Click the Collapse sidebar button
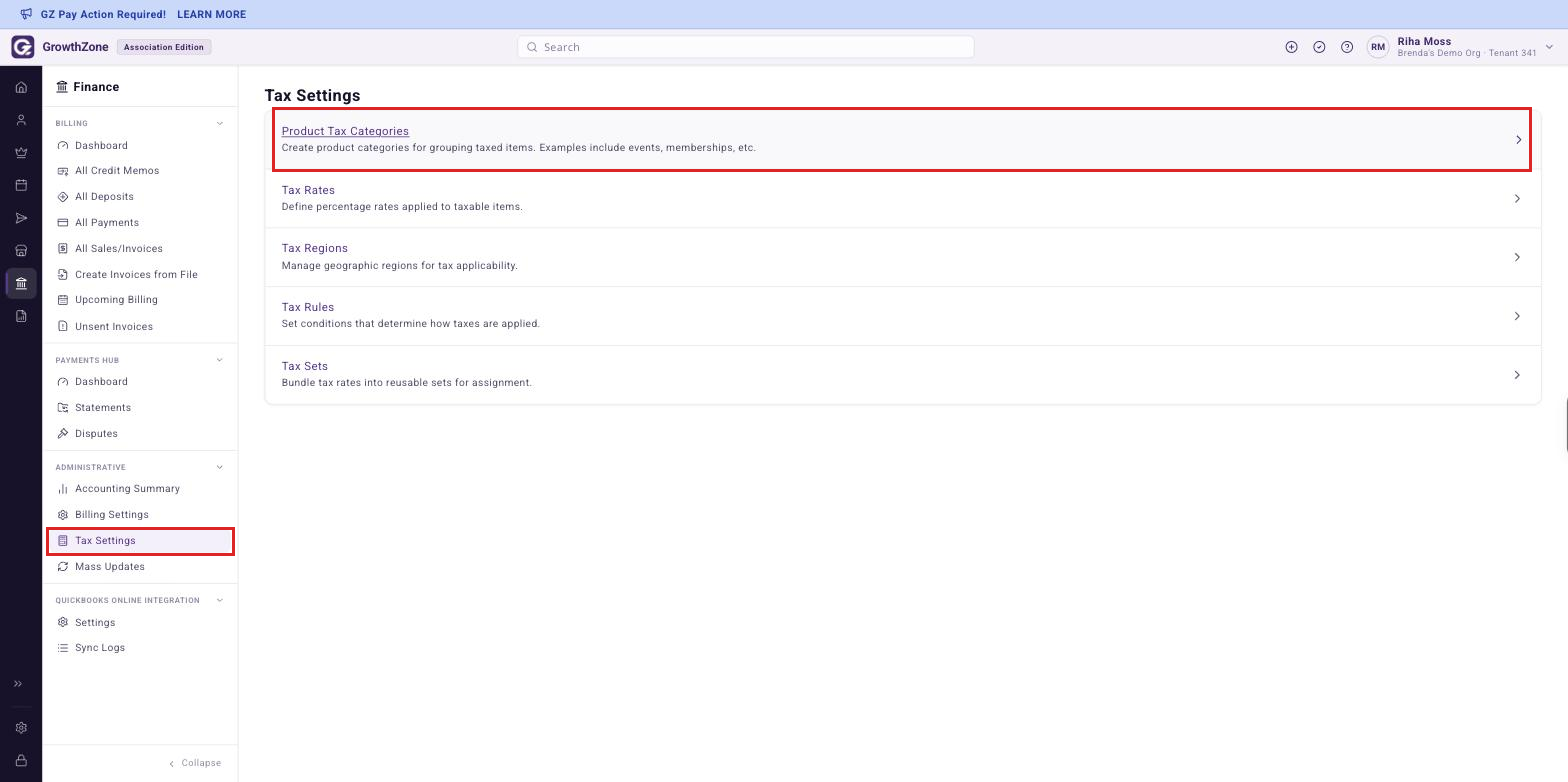 [195, 763]
